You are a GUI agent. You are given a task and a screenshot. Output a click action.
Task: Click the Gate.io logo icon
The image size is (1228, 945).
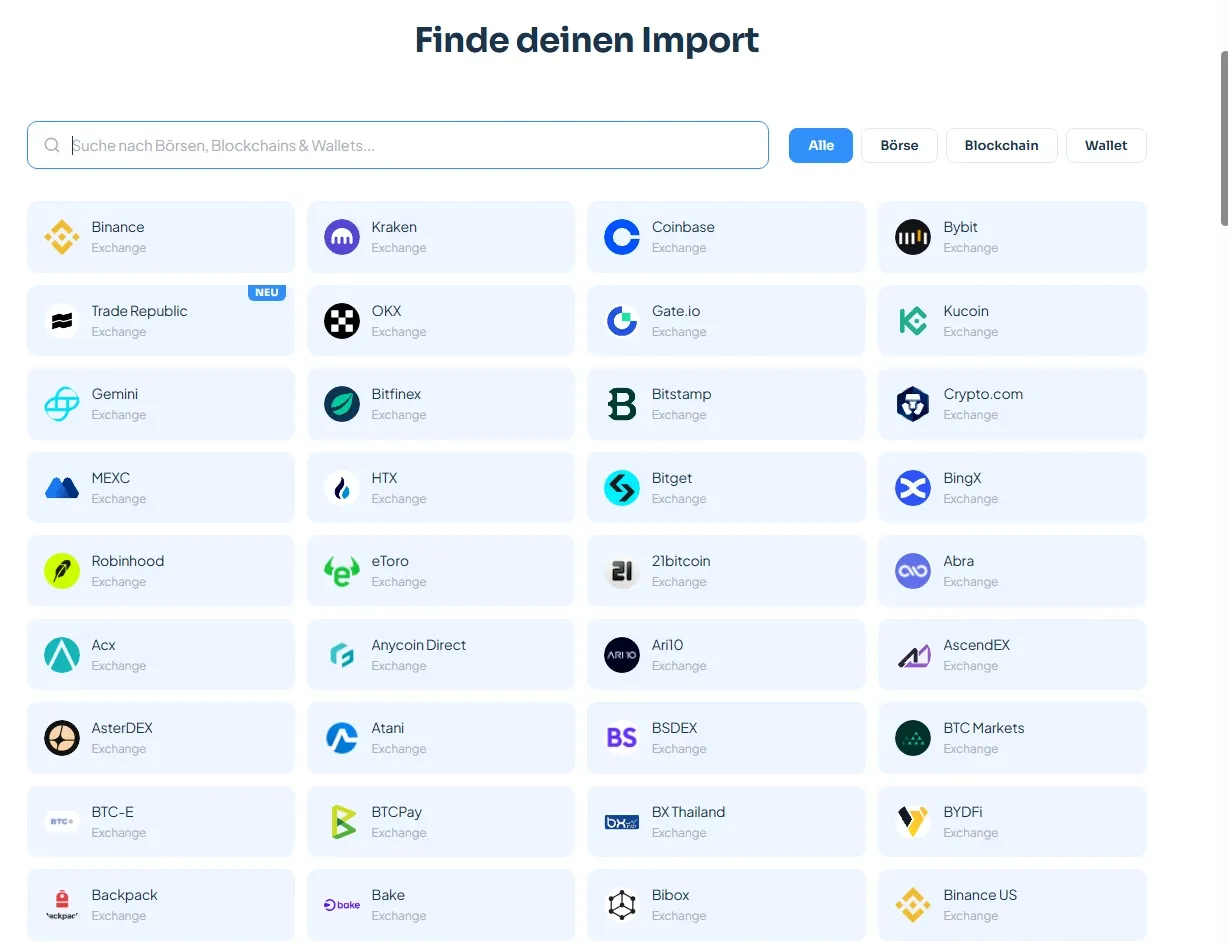[x=622, y=321]
